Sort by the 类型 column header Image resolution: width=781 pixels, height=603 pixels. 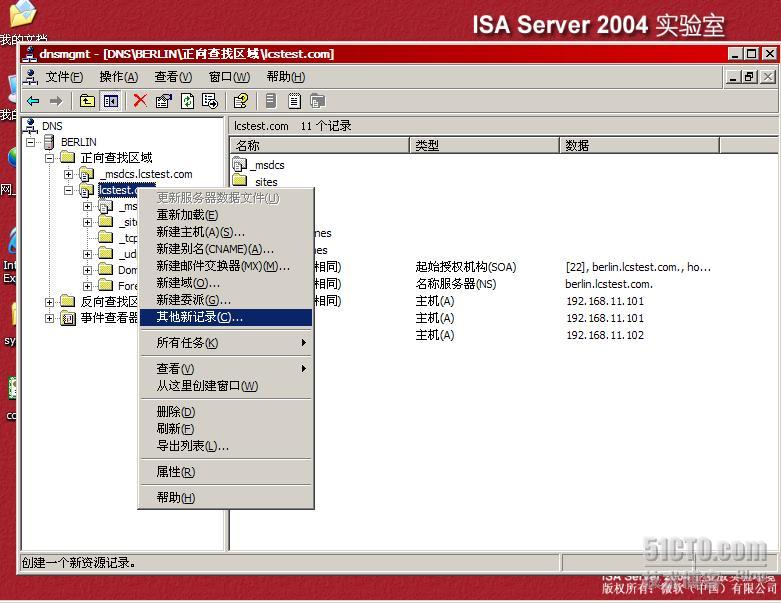click(x=485, y=145)
